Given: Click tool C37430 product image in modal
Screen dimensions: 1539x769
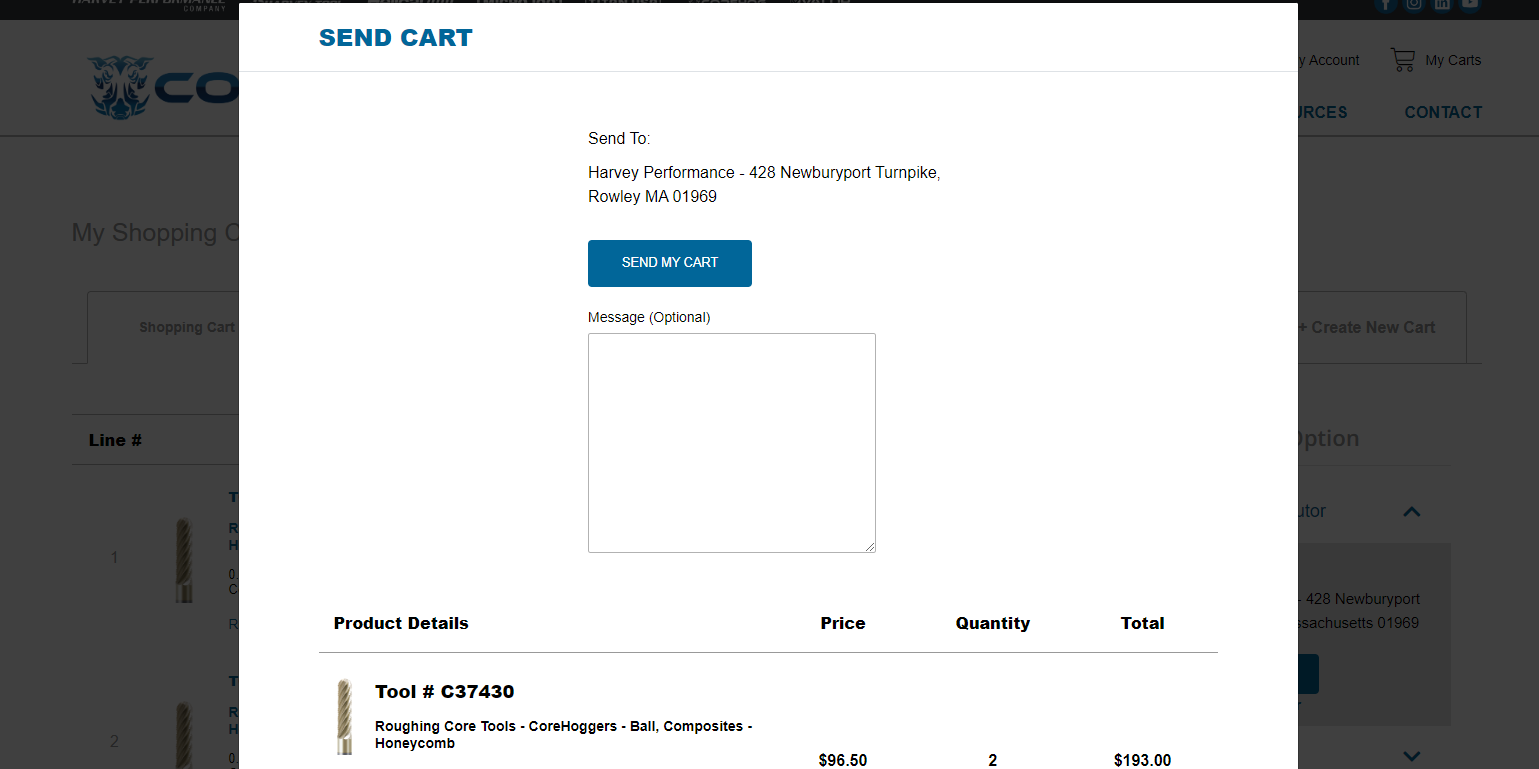Looking at the screenshot, I should (x=345, y=716).
